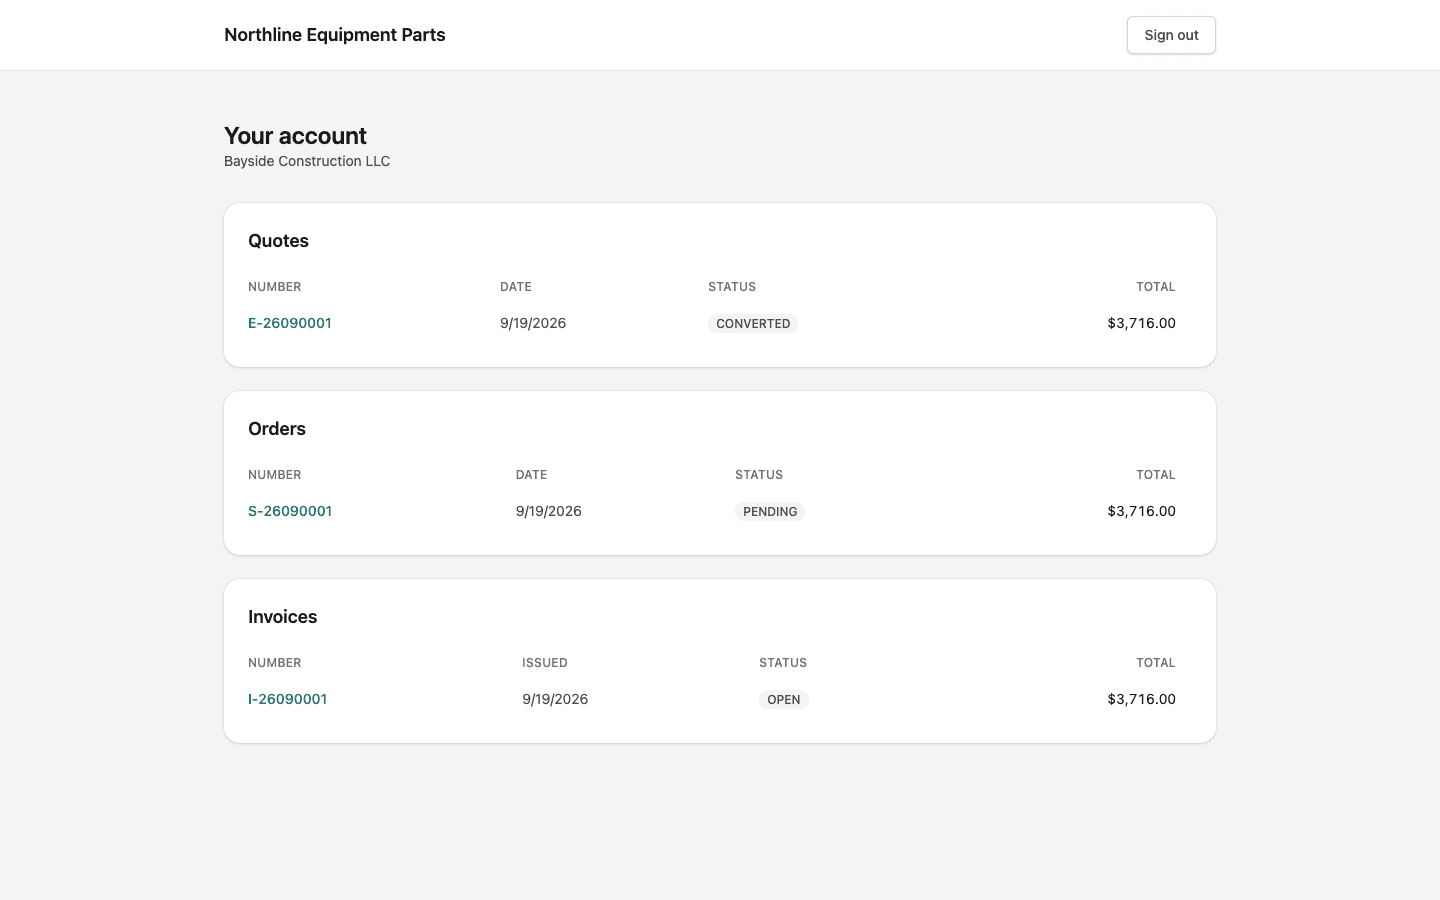The width and height of the screenshot is (1440, 900).
Task: Click the NUMBER column header in Quotes
Action: point(275,287)
